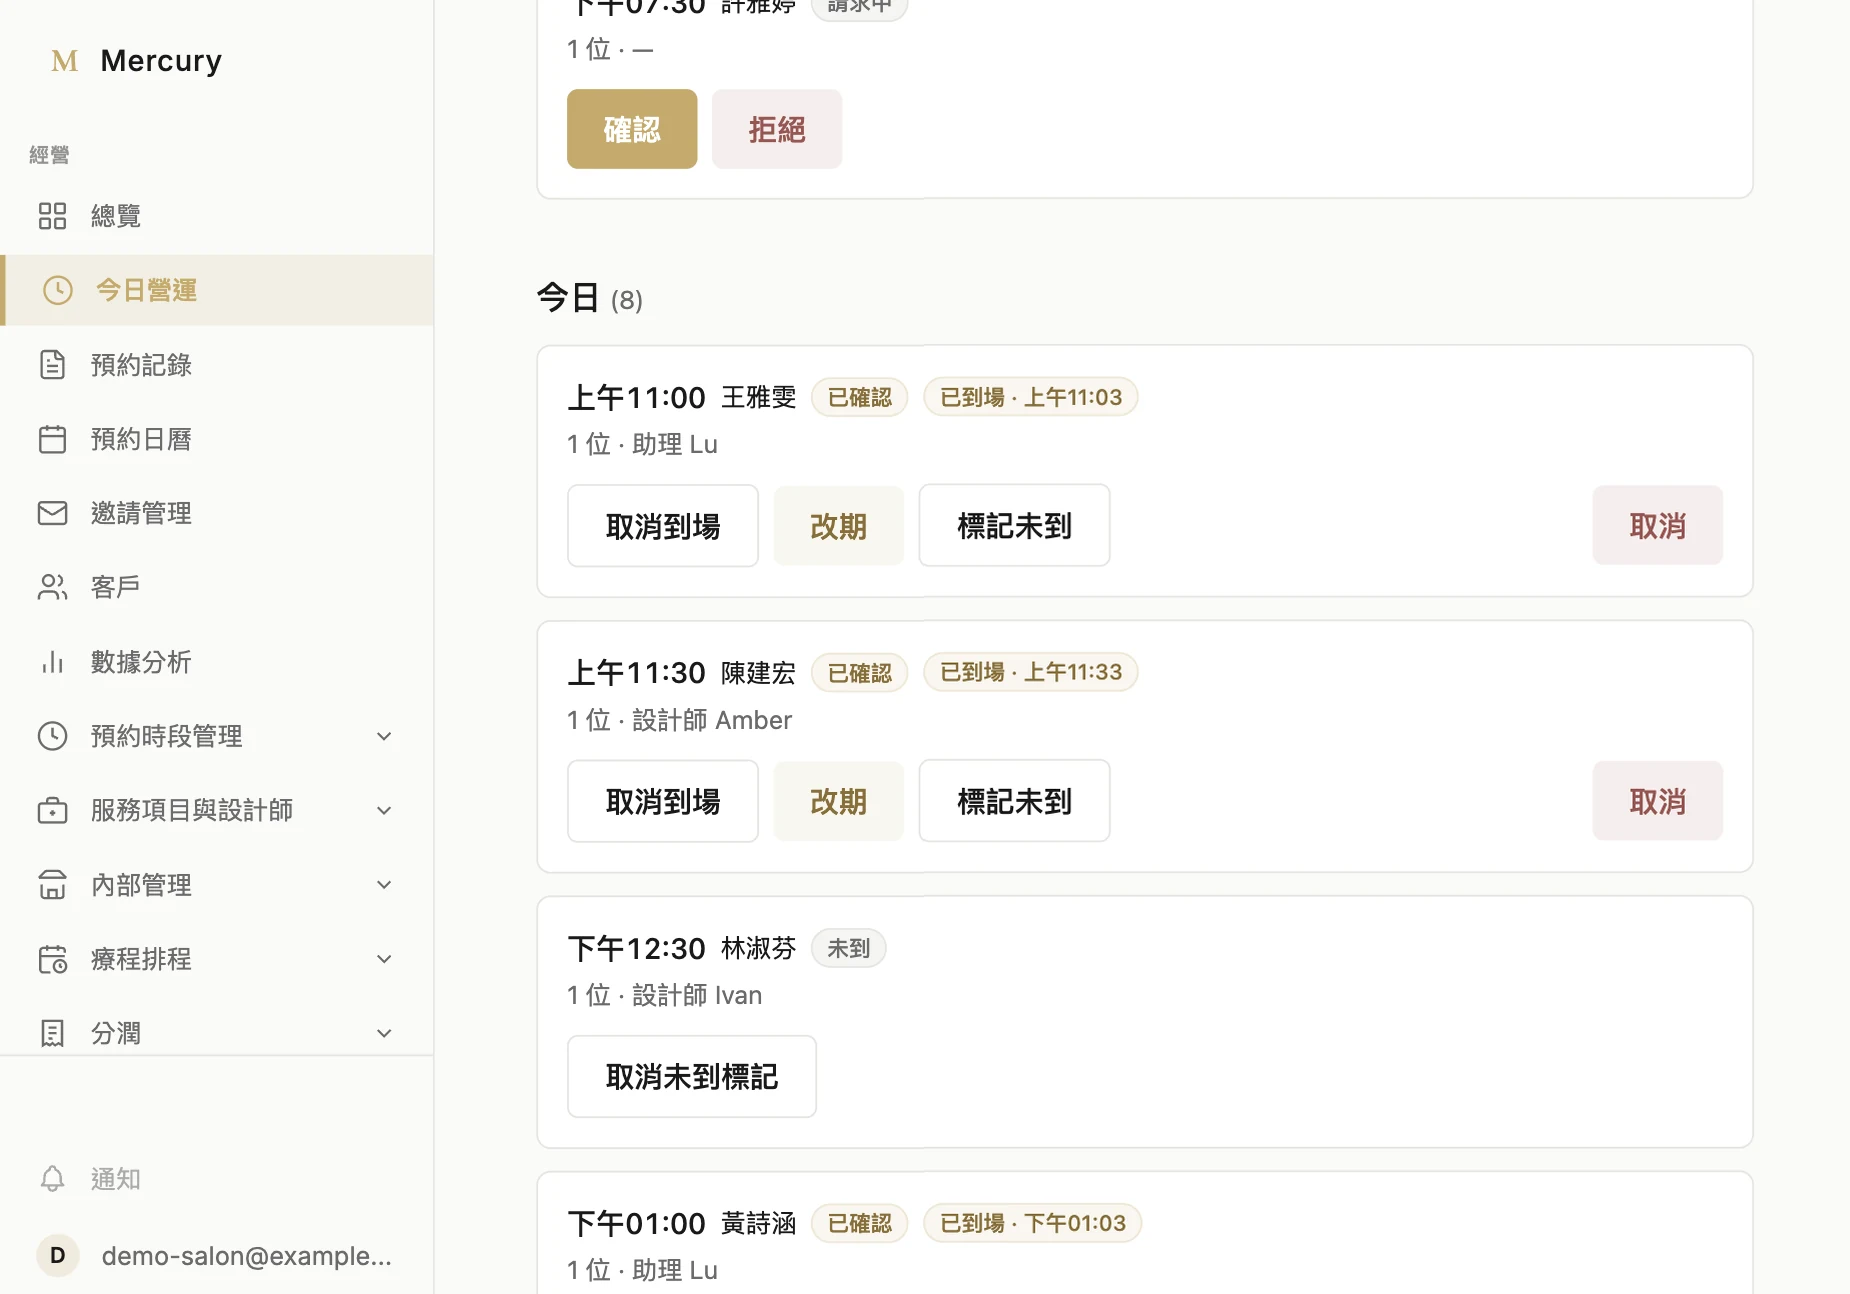Click the 已確認 badge for 陳建宏
This screenshot has height=1294, width=1850.
point(859,673)
